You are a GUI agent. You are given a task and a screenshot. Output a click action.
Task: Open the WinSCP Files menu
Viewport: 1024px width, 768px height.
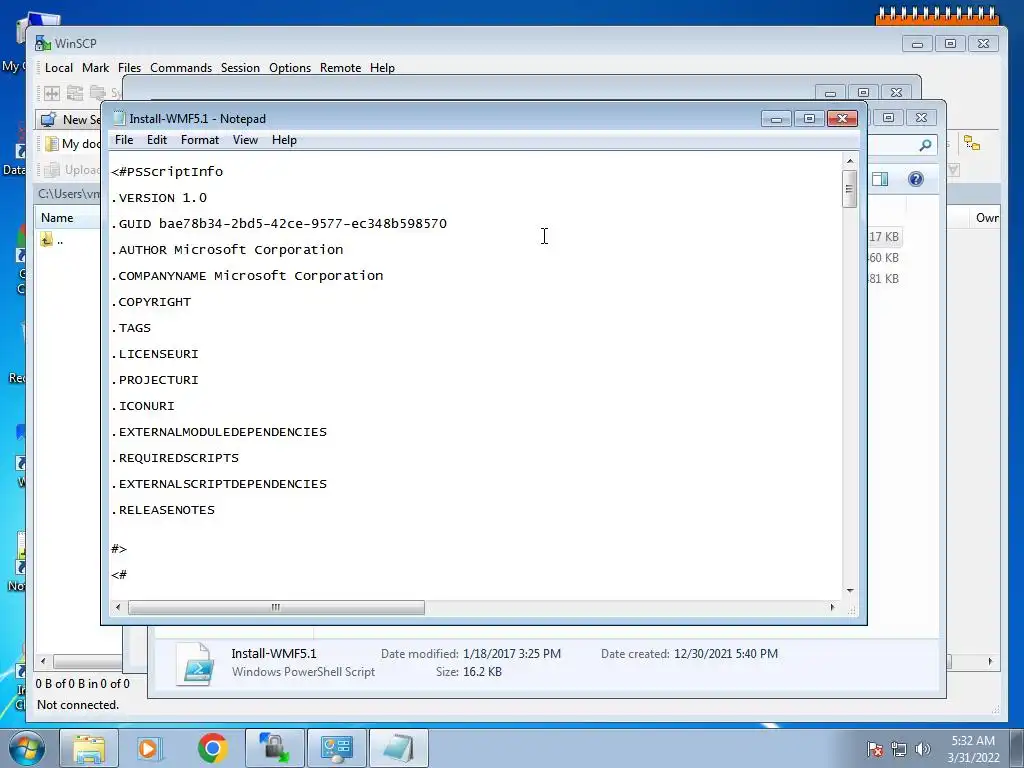pos(129,68)
